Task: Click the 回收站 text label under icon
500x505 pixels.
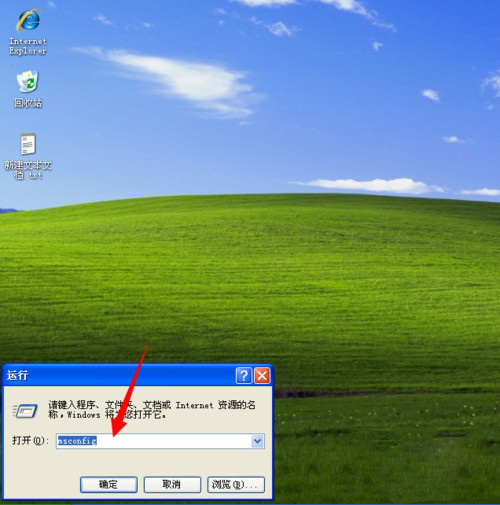Action: (x=28, y=103)
